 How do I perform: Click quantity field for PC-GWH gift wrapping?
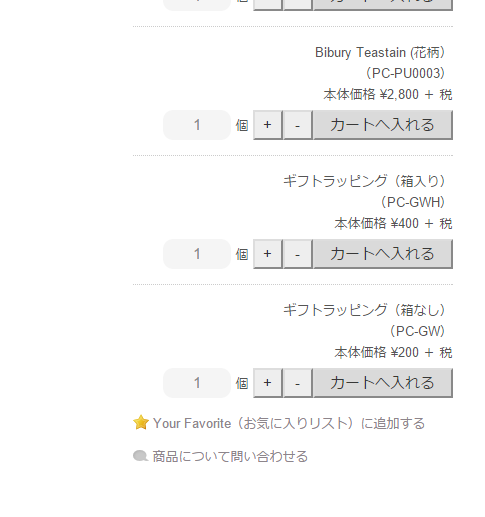(197, 254)
